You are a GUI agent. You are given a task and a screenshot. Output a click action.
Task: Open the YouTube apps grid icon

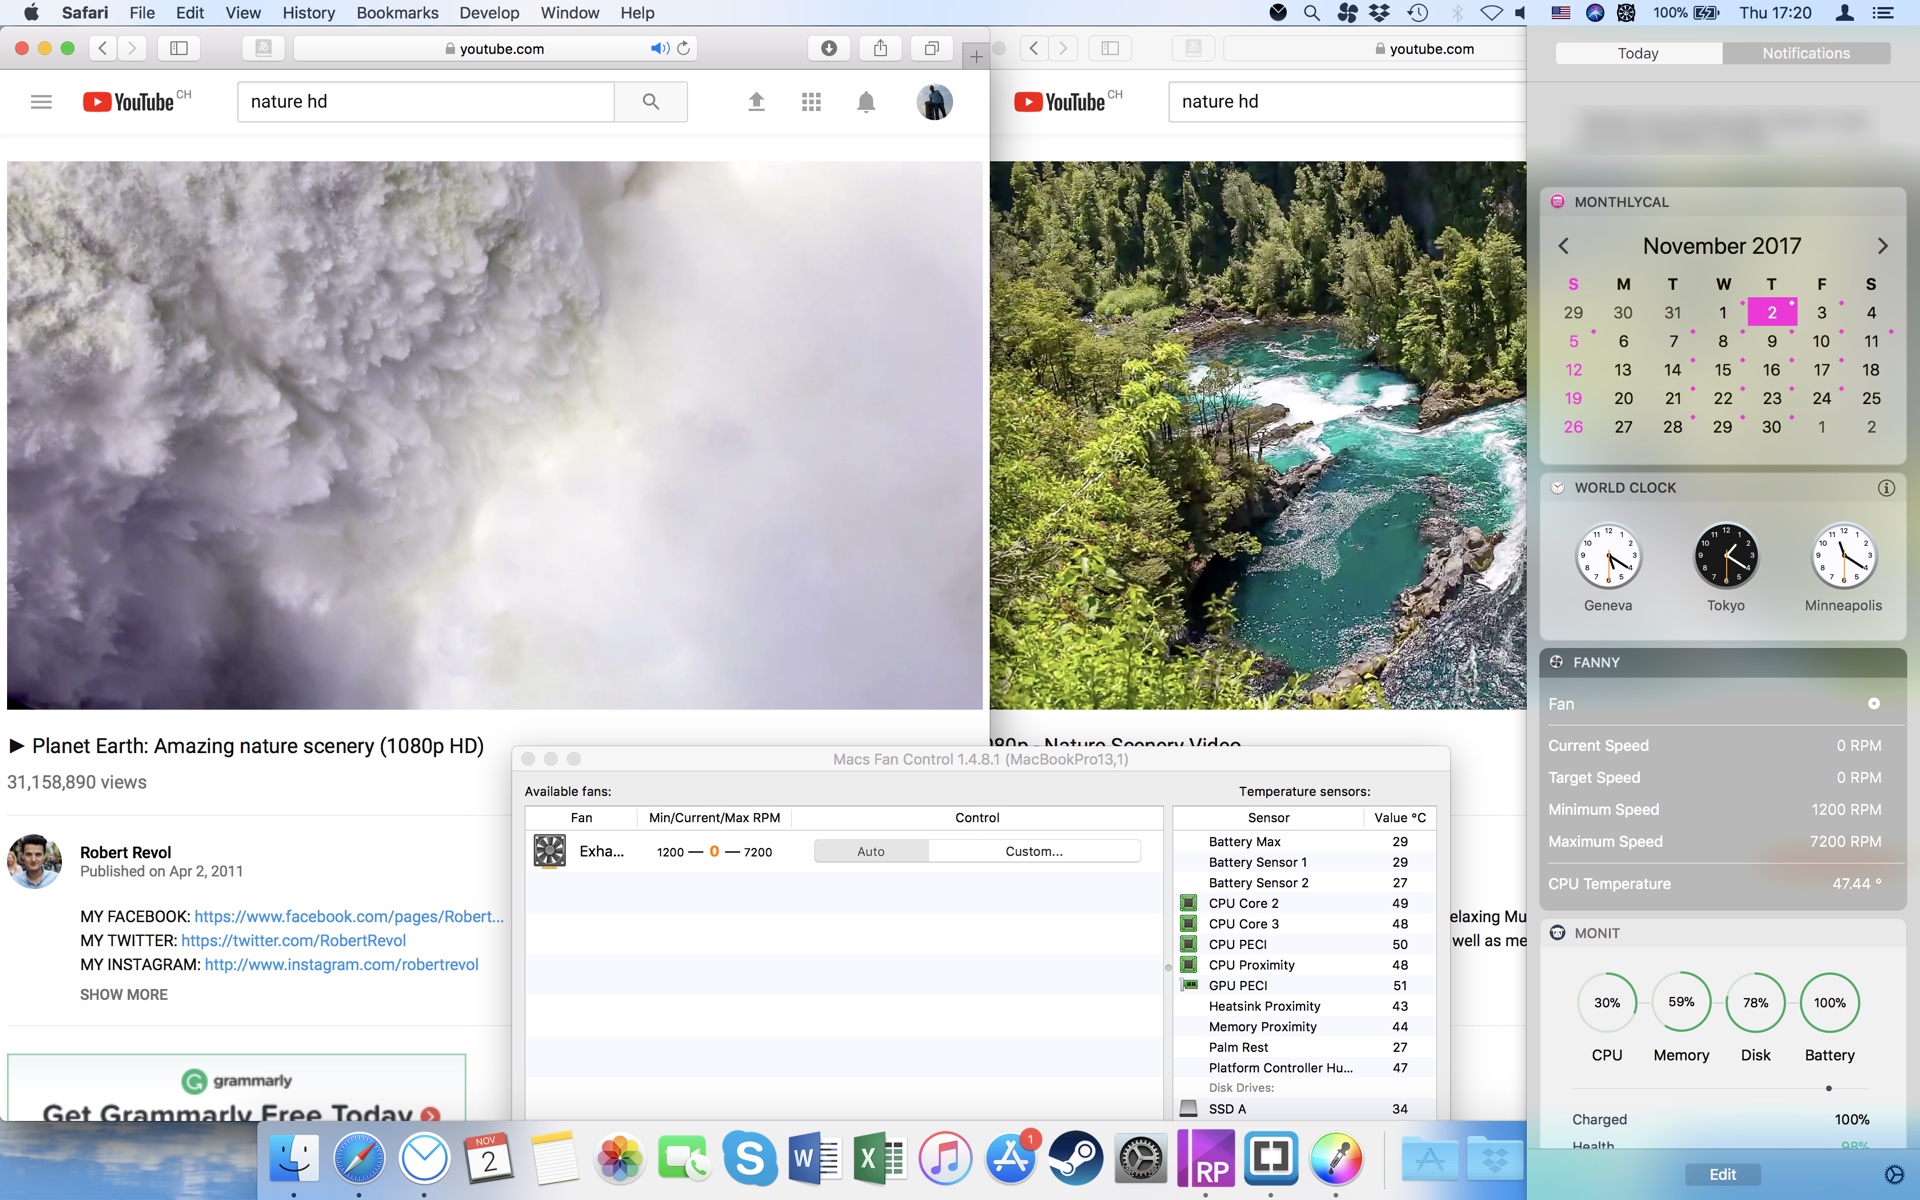point(811,102)
